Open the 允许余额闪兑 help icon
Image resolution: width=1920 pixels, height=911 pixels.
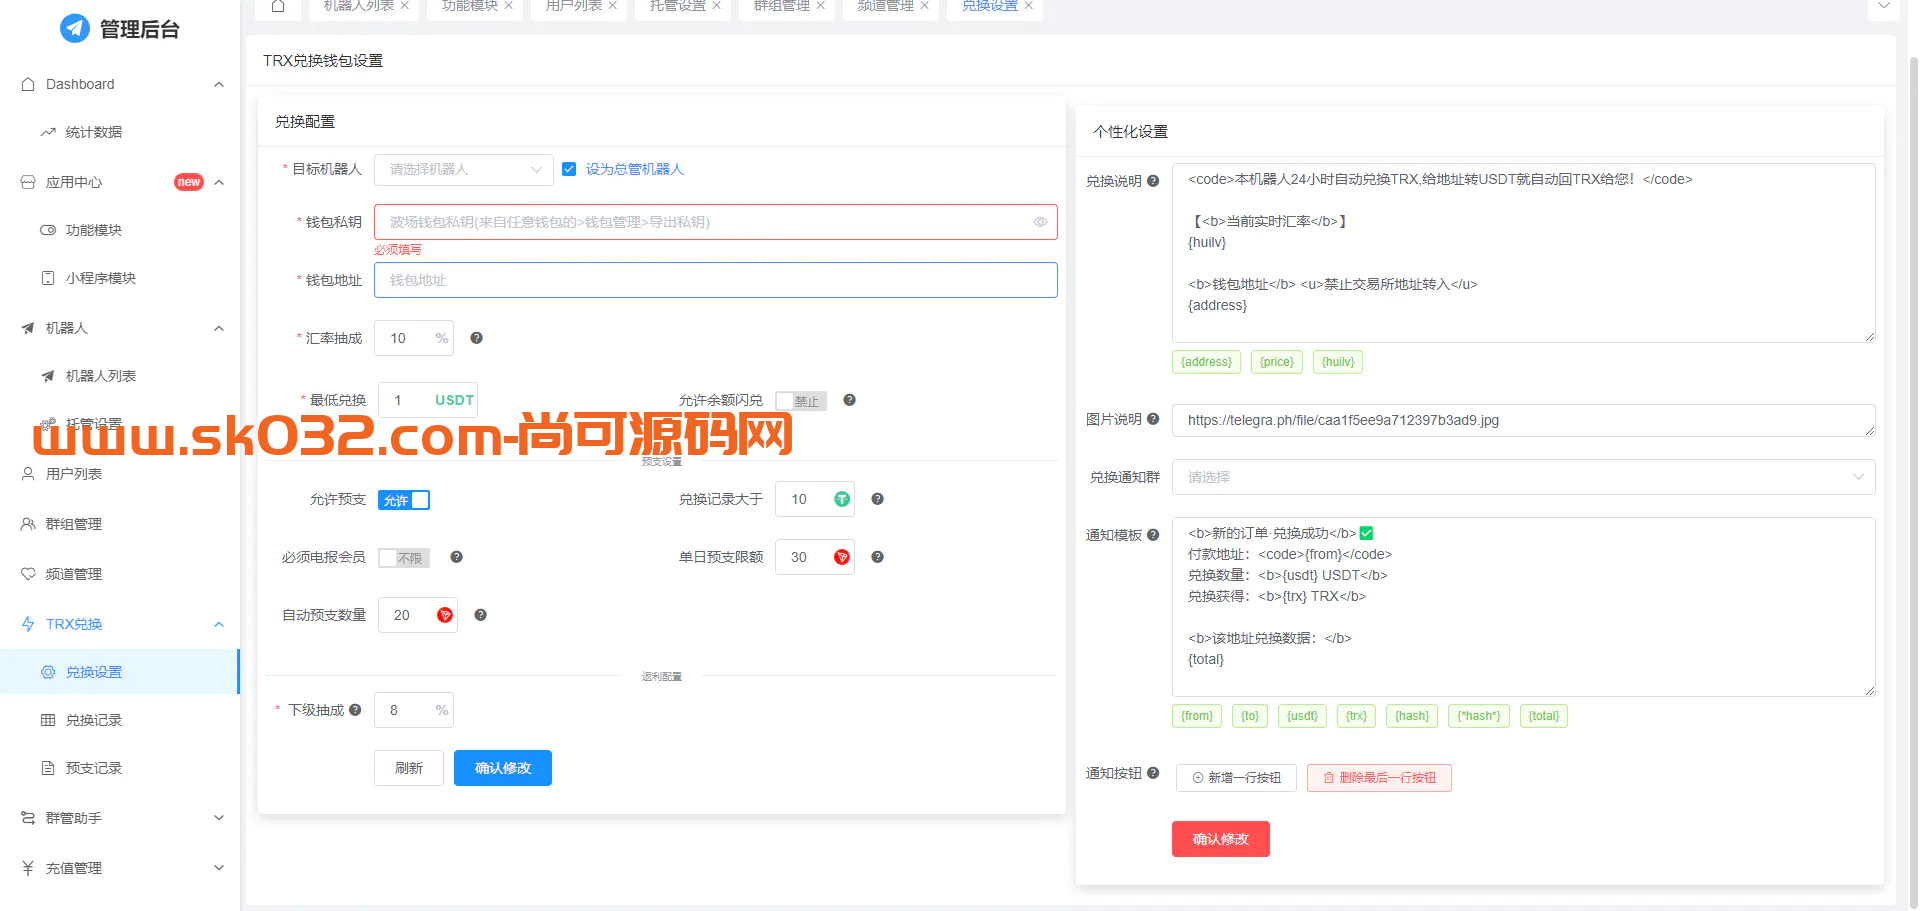pos(849,400)
